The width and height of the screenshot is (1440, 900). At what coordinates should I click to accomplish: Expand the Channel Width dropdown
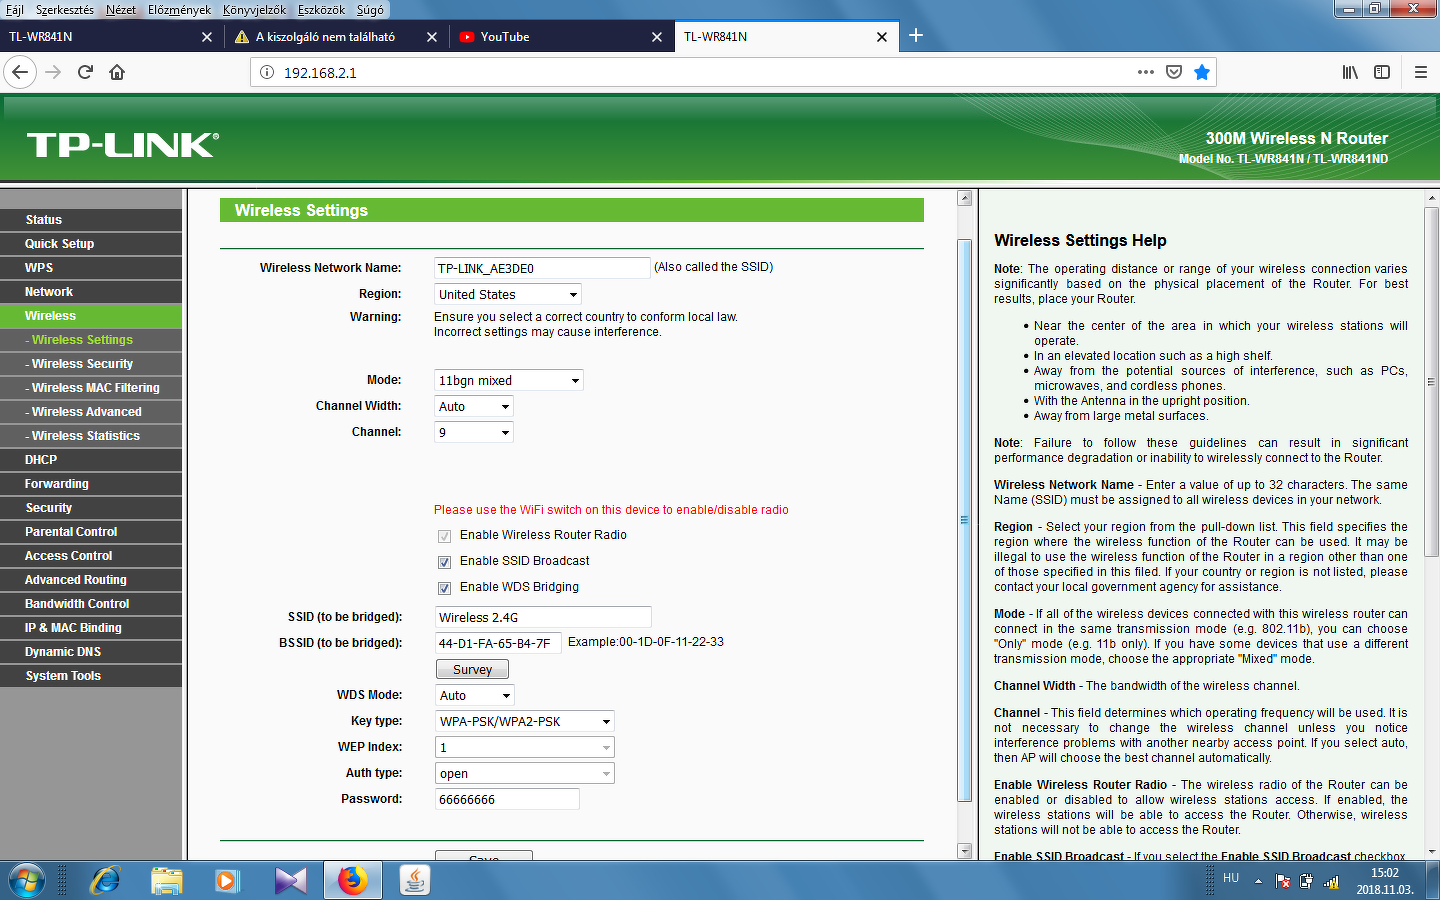[x=474, y=406]
